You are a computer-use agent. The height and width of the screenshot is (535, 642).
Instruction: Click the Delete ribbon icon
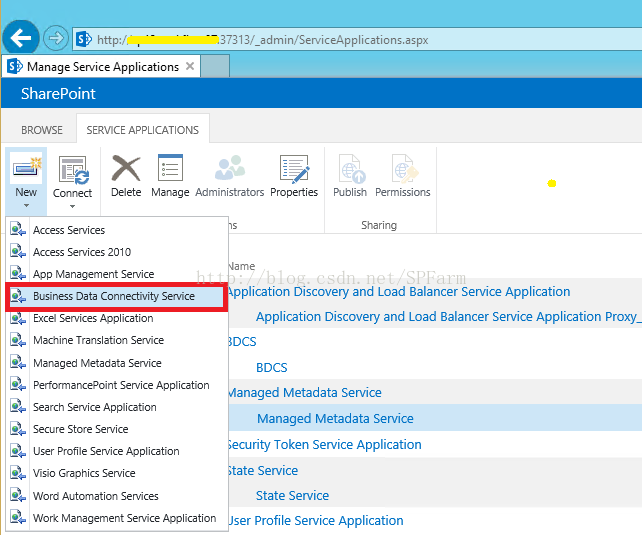point(126,168)
